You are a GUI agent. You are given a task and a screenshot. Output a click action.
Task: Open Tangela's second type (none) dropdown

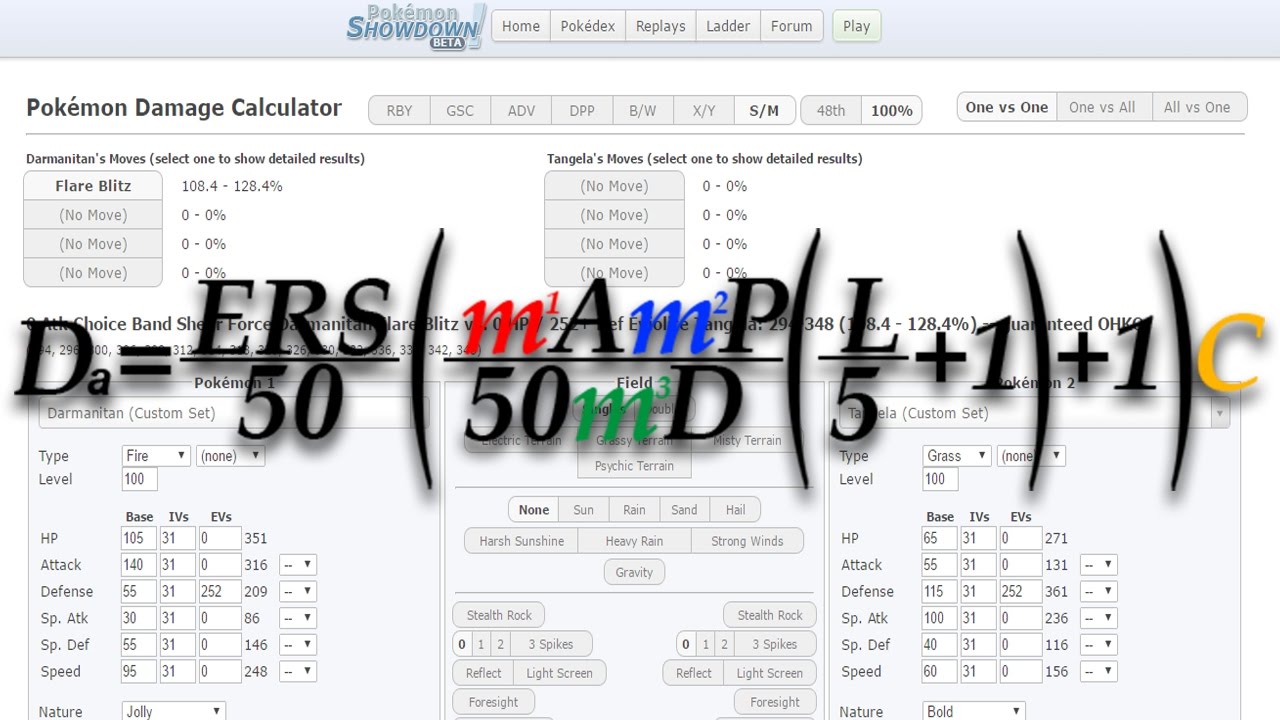(x=1031, y=456)
